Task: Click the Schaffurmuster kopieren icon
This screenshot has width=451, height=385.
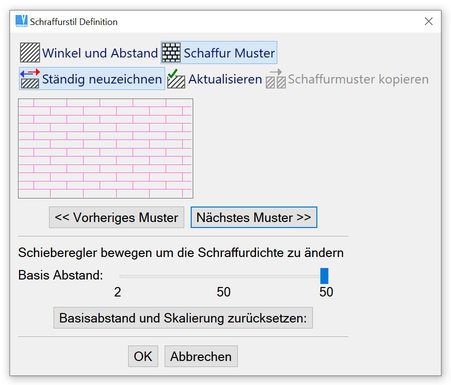Action: (x=276, y=79)
